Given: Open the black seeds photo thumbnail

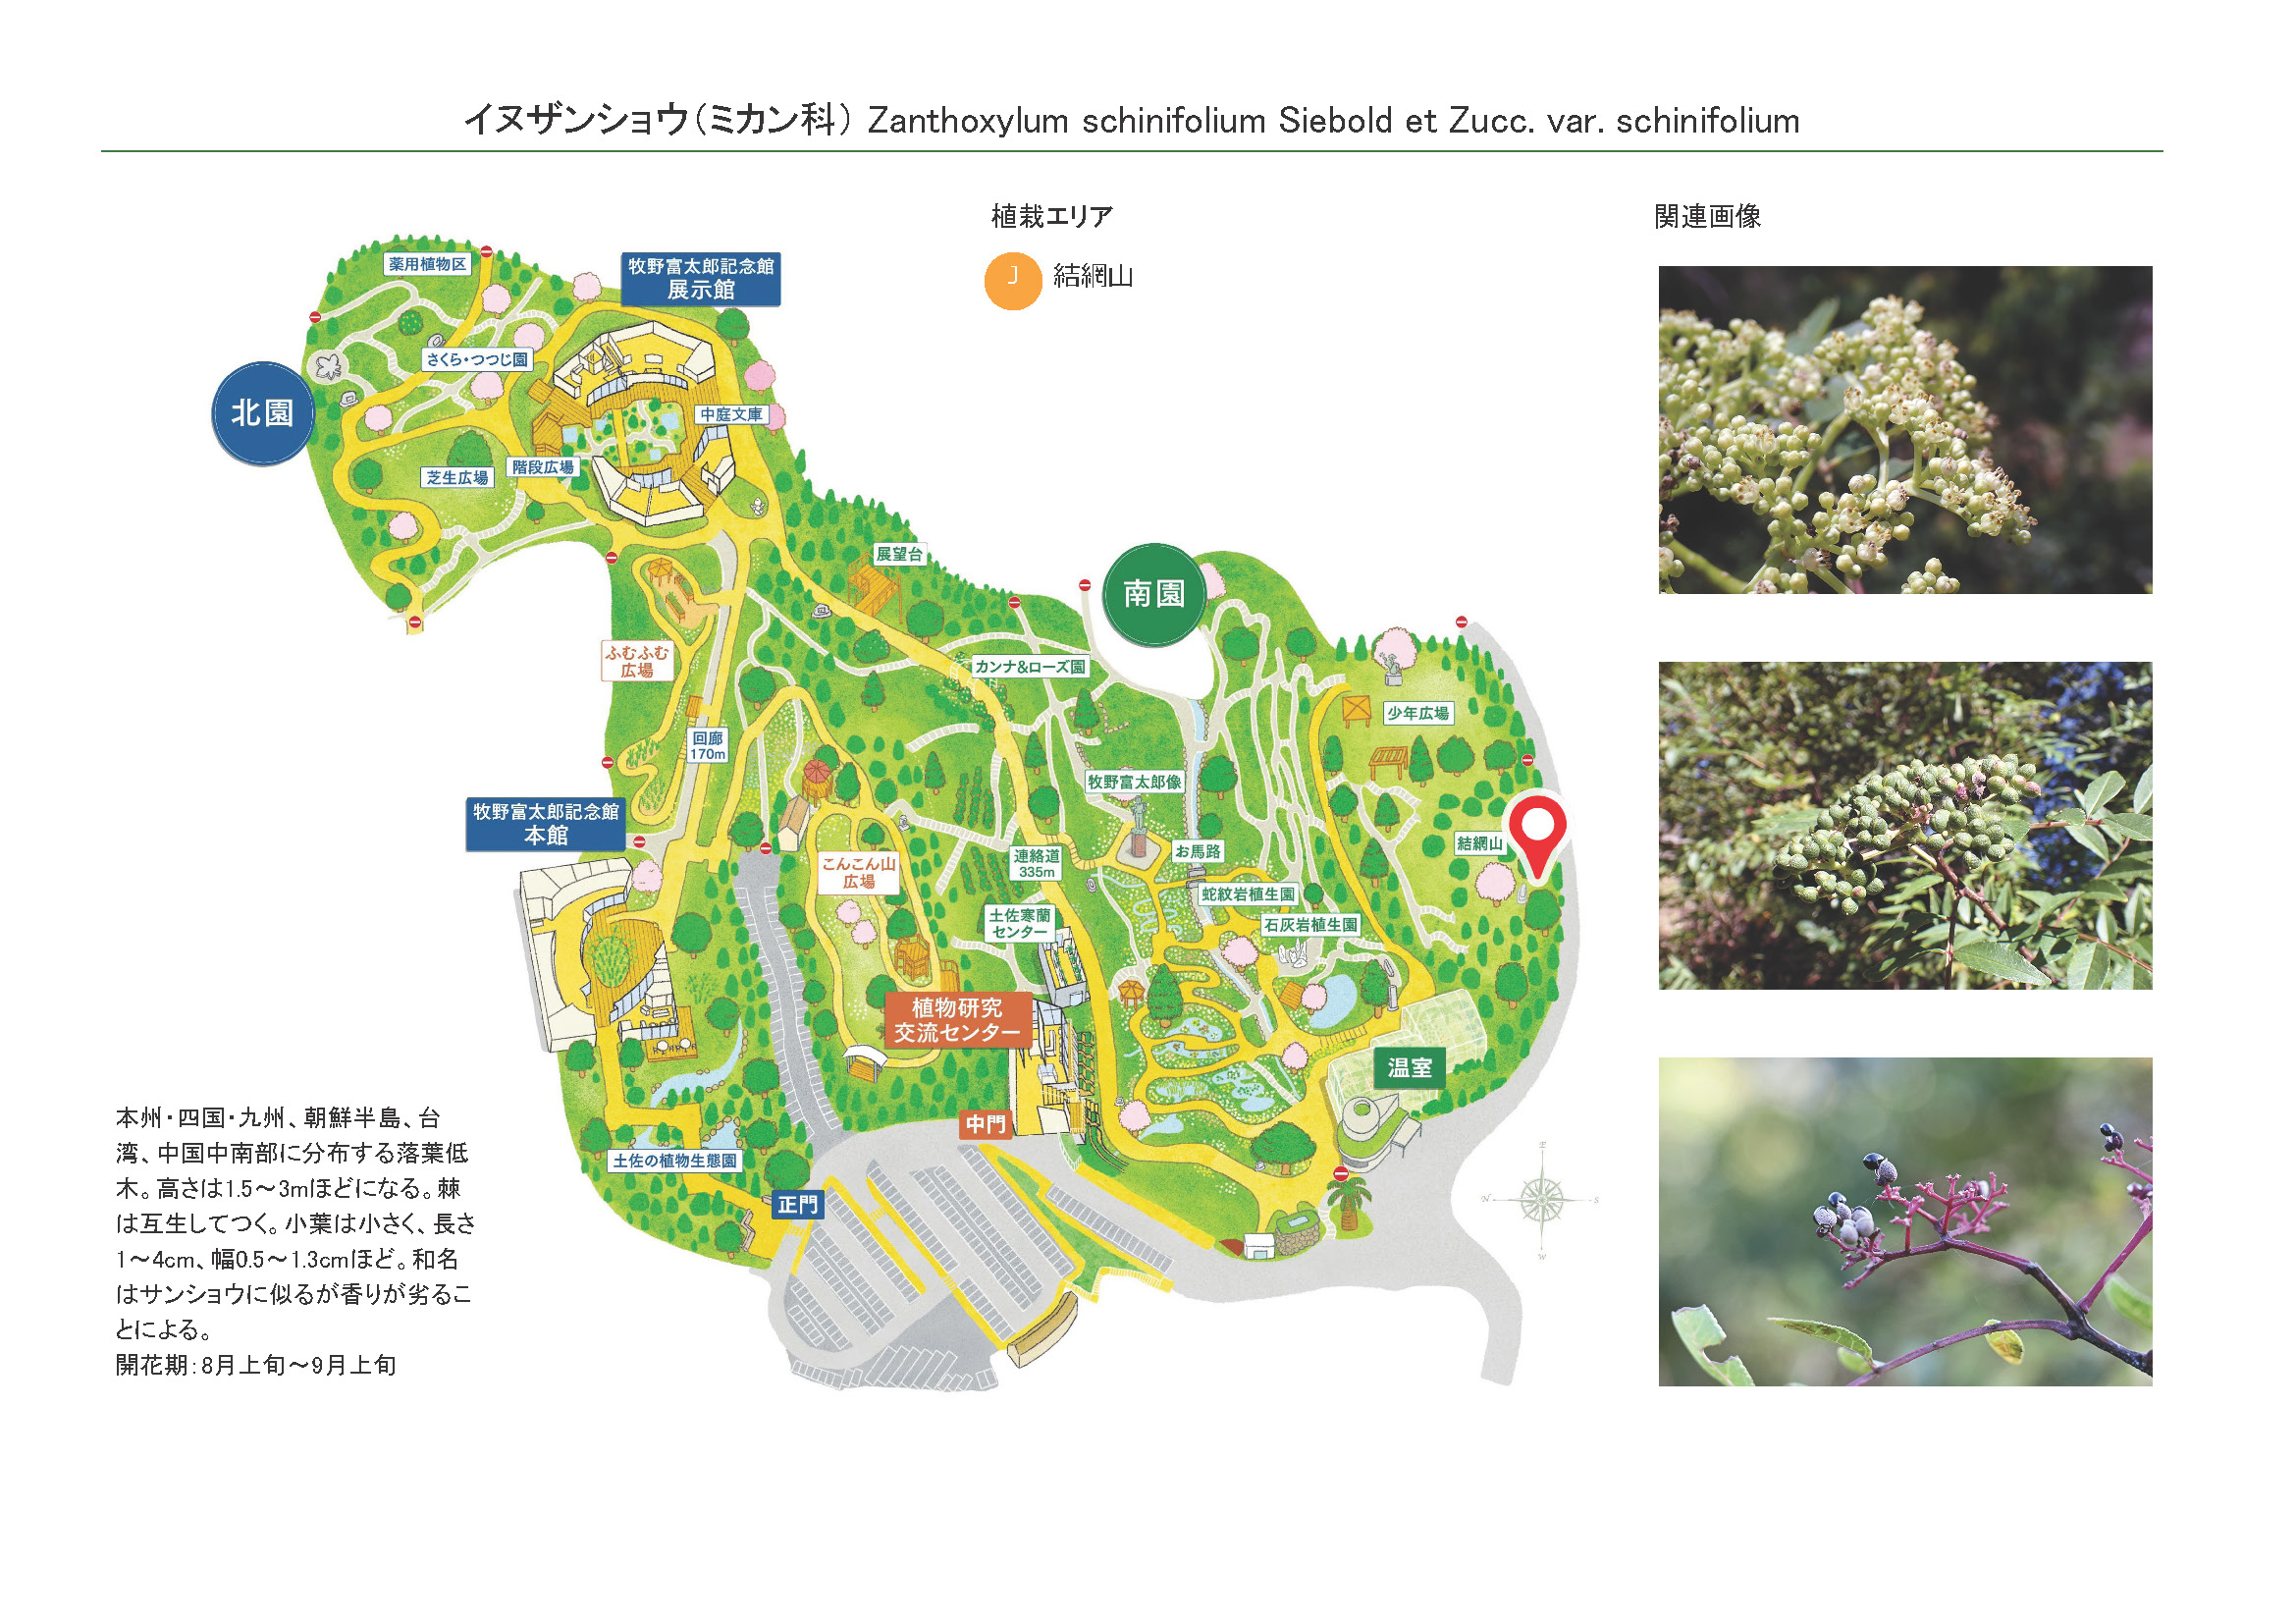Looking at the screenshot, I should pos(1904,1221).
